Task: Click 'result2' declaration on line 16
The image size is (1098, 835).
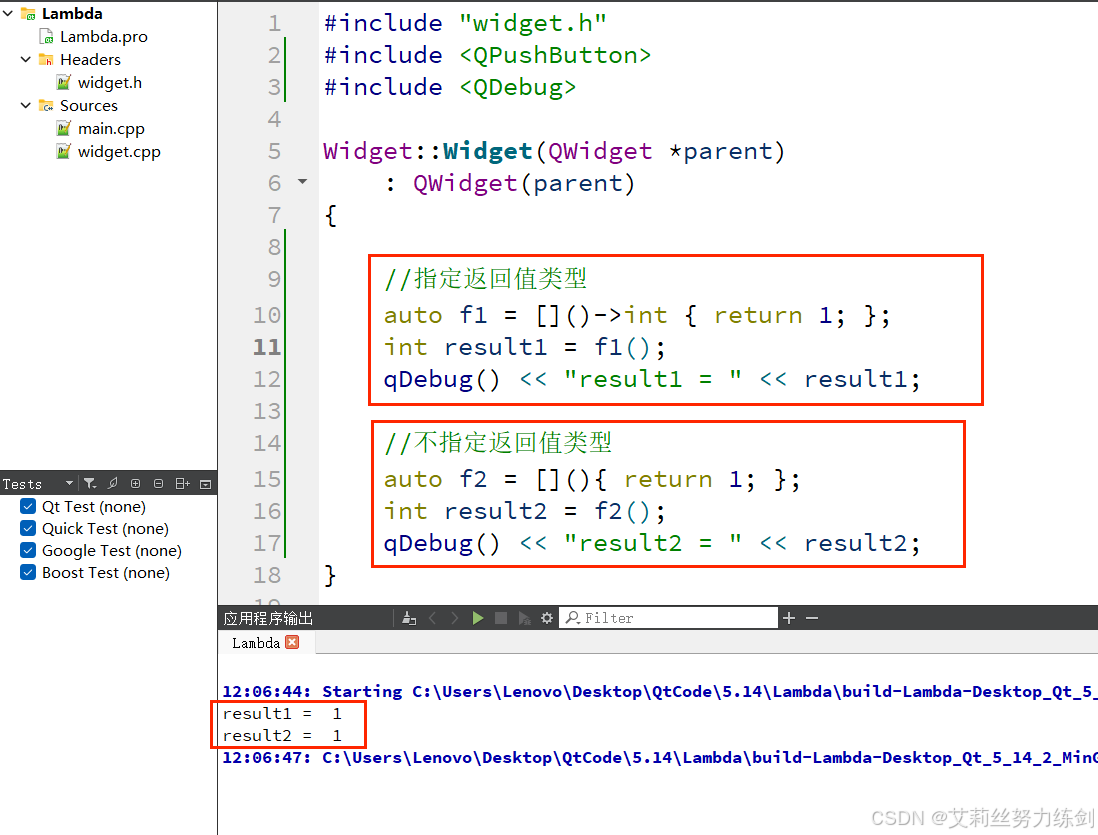Action: 496,511
